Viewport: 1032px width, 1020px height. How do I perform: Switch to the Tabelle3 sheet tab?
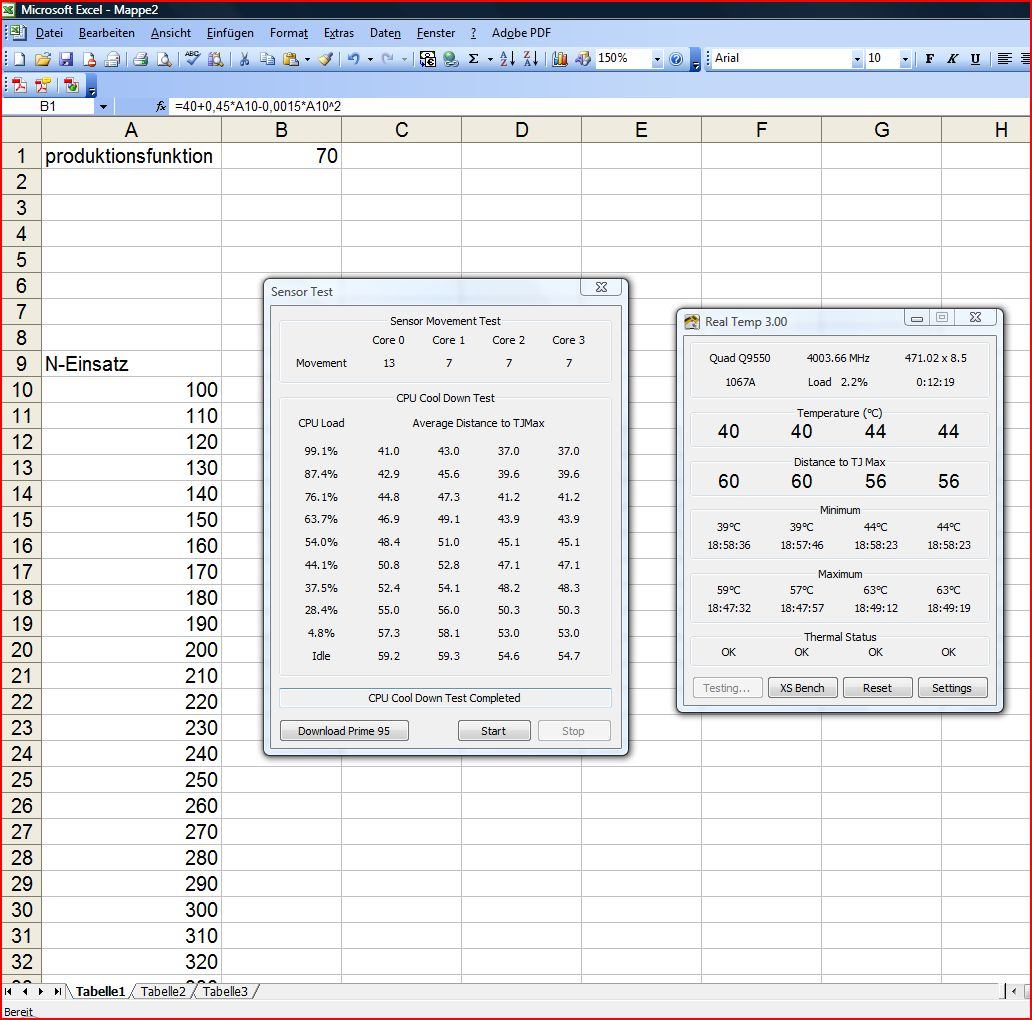[225, 992]
